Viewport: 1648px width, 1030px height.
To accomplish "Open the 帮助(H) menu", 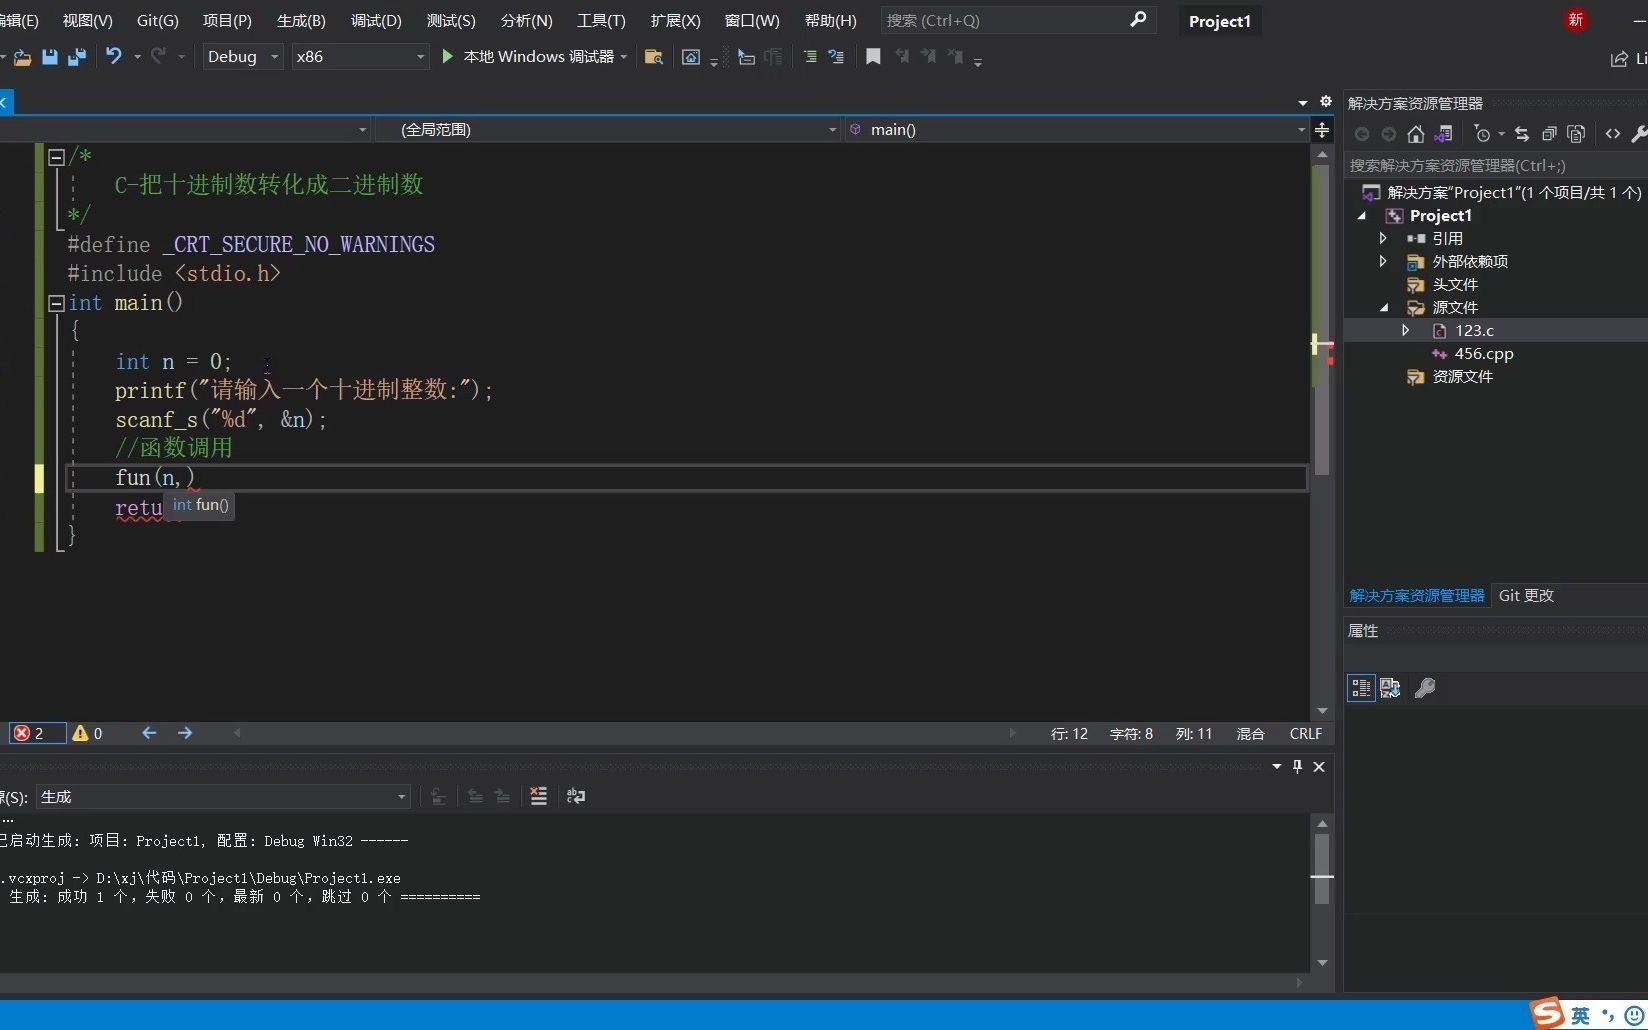I will point(830,20).
